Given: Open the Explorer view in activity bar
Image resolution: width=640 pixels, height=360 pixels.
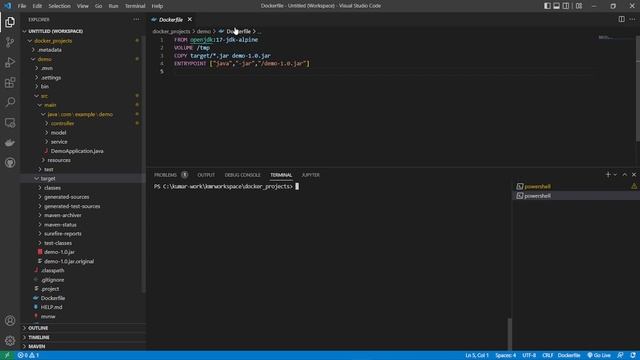Looking at the screenshot, I should pos(10,22).
